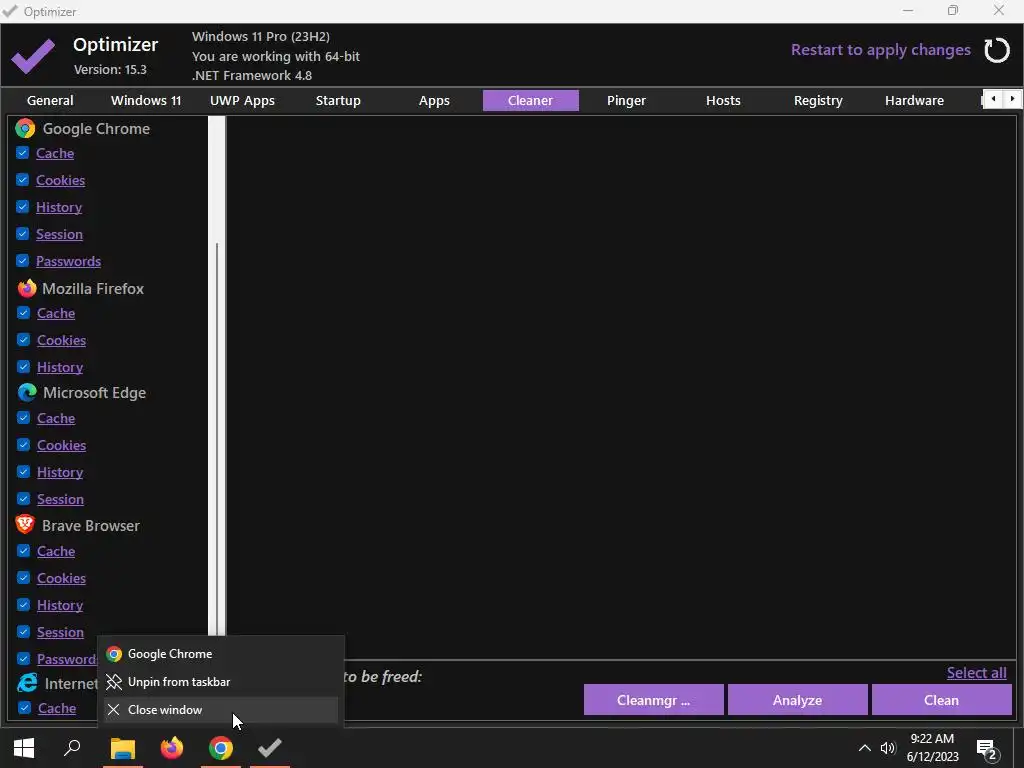Switch to the Registry tab

point(818,101)
